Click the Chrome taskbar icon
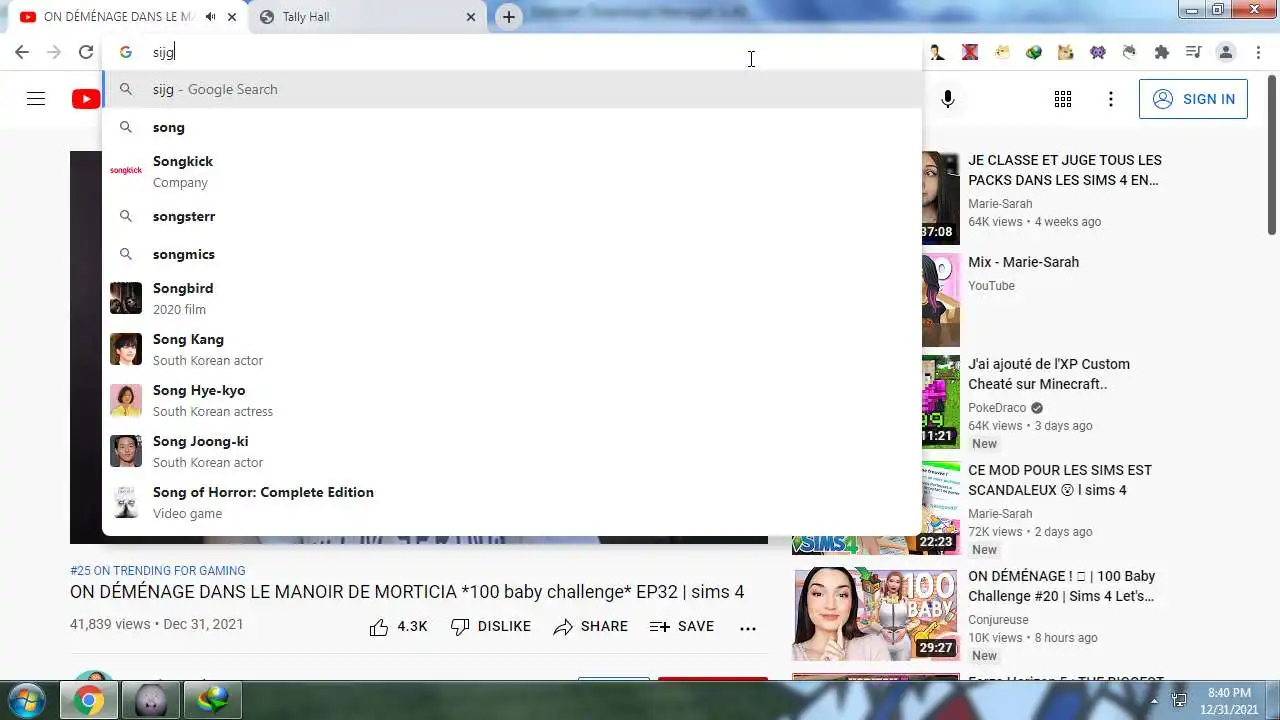The width and height of the screenshot is (1280, 720). pos(88,701)
